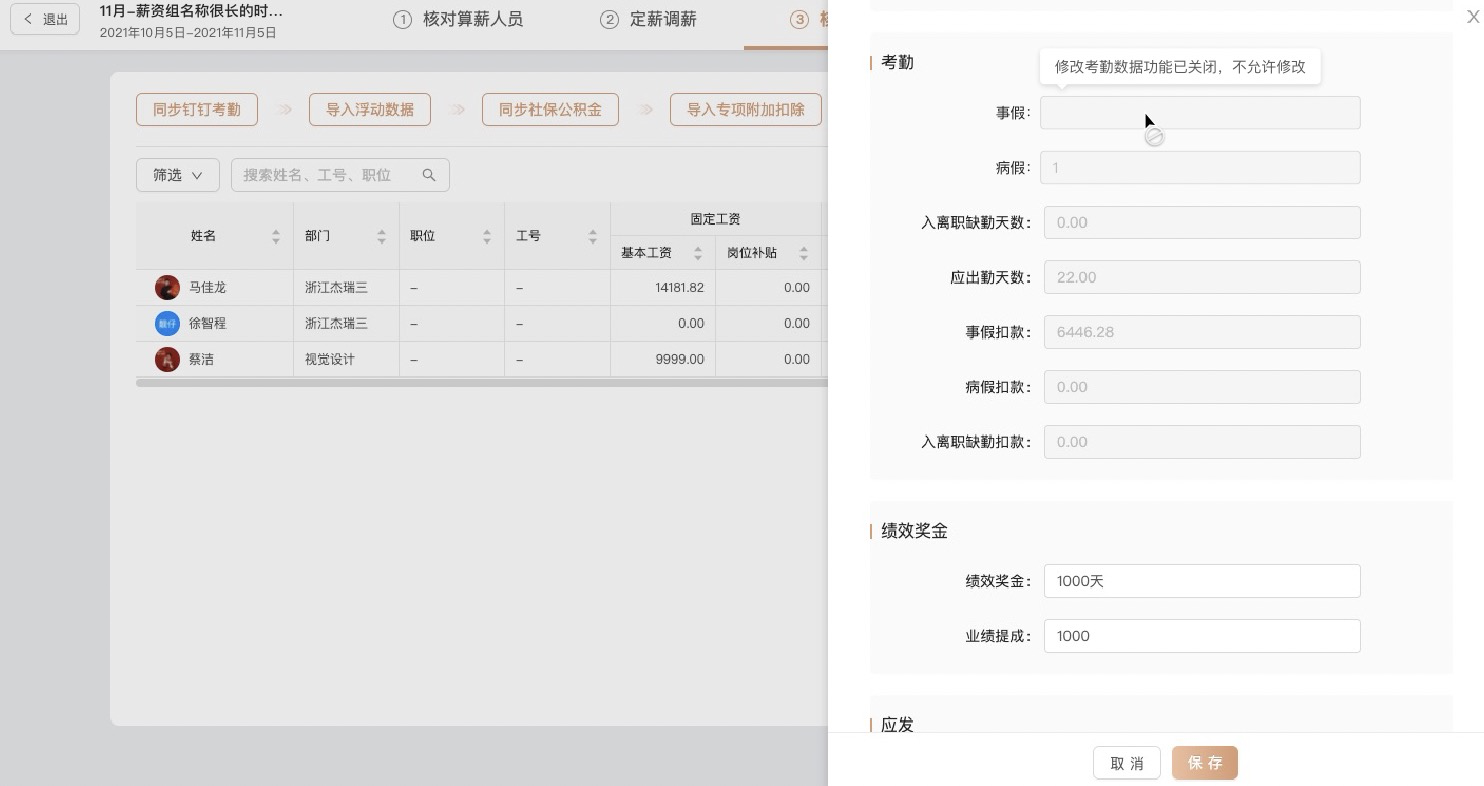Image resolution: width=1484 pixels, height=786 pixels.
Task: Sort table by 工号 column arrows
Action: (592, 236)
